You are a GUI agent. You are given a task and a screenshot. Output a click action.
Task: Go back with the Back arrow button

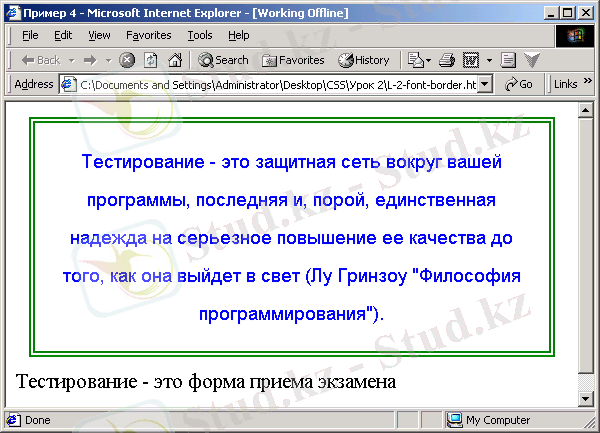(41, 60)
